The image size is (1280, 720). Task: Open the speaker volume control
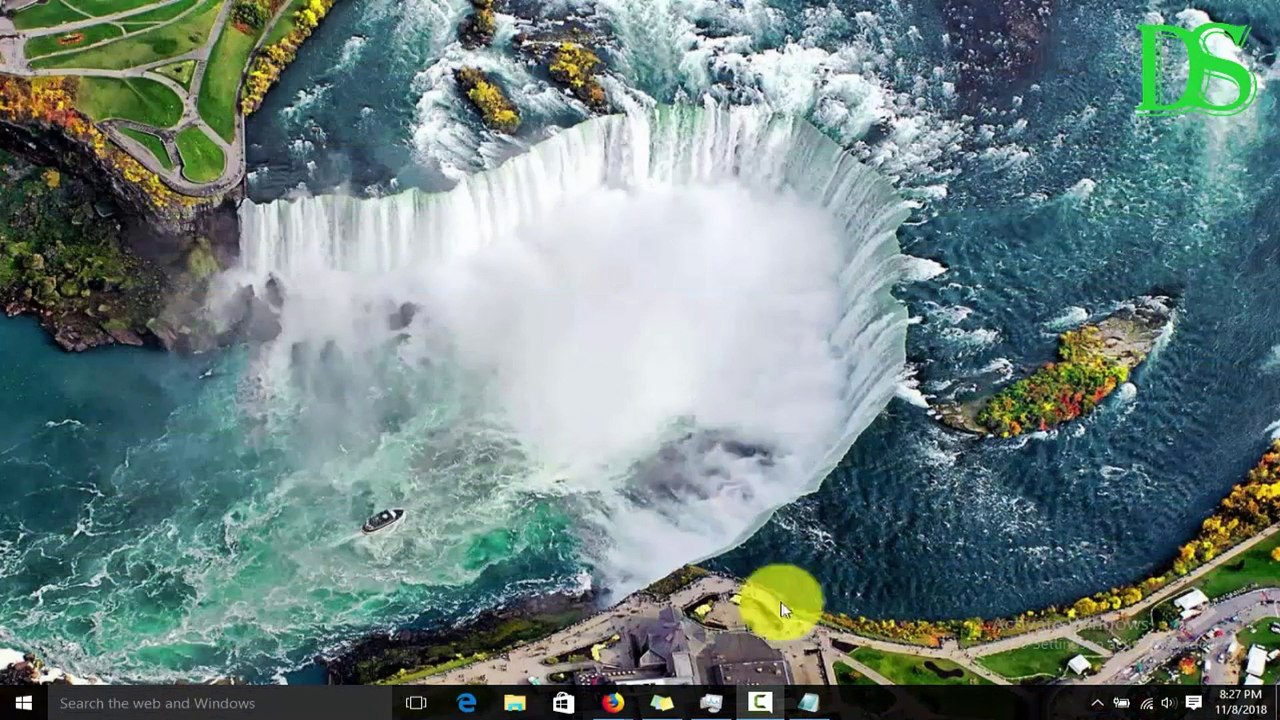point(1168,703)
